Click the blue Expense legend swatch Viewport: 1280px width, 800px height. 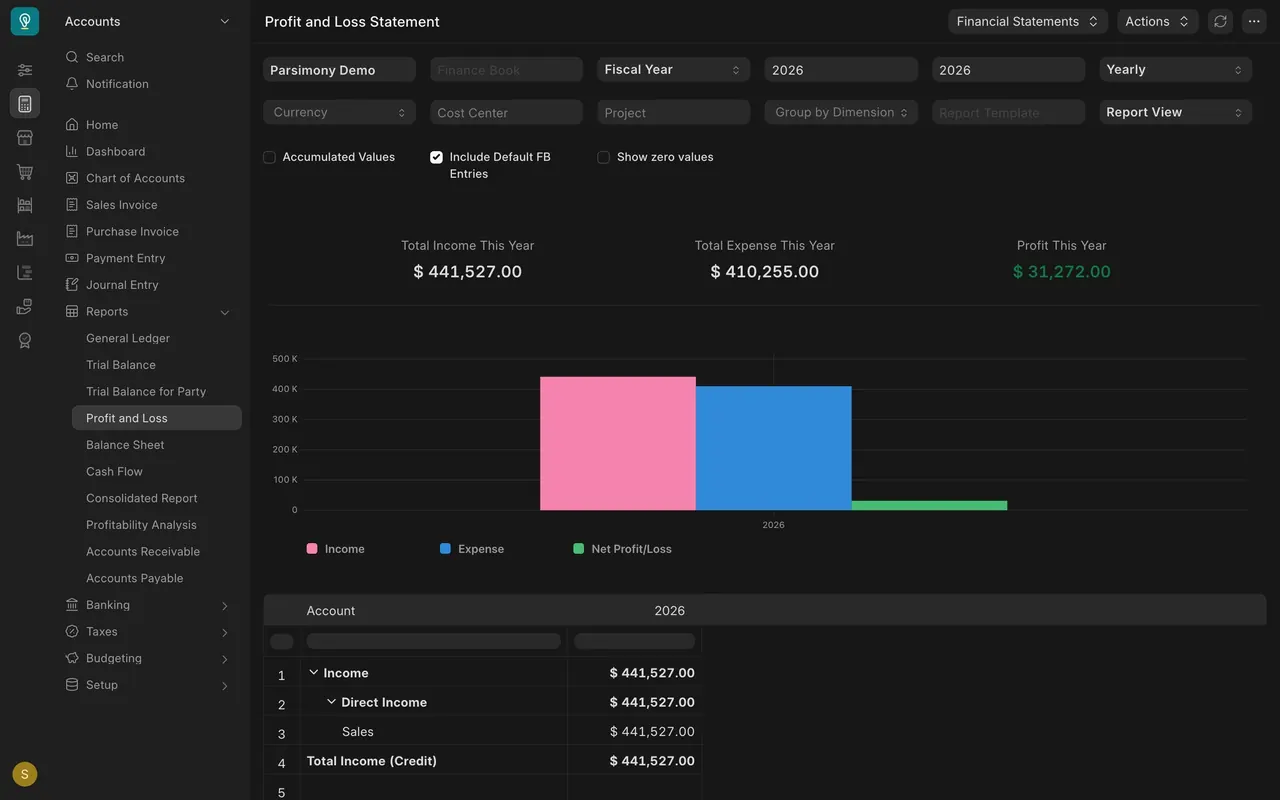pos(445,549)
